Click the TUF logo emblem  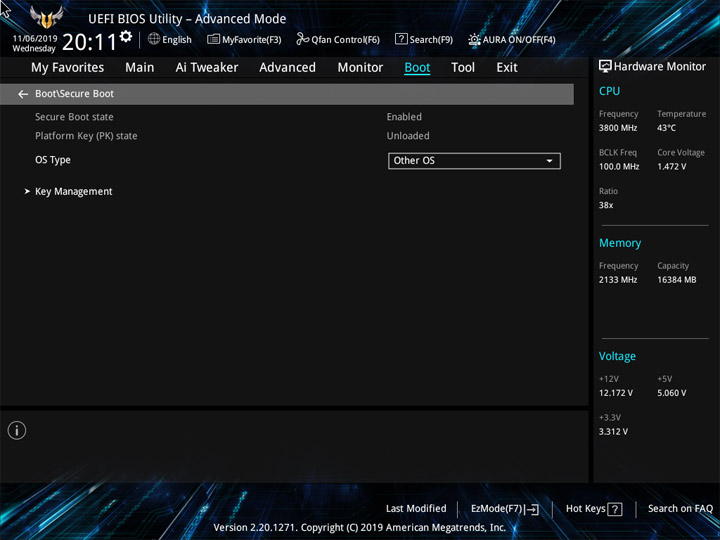(46, 18)
